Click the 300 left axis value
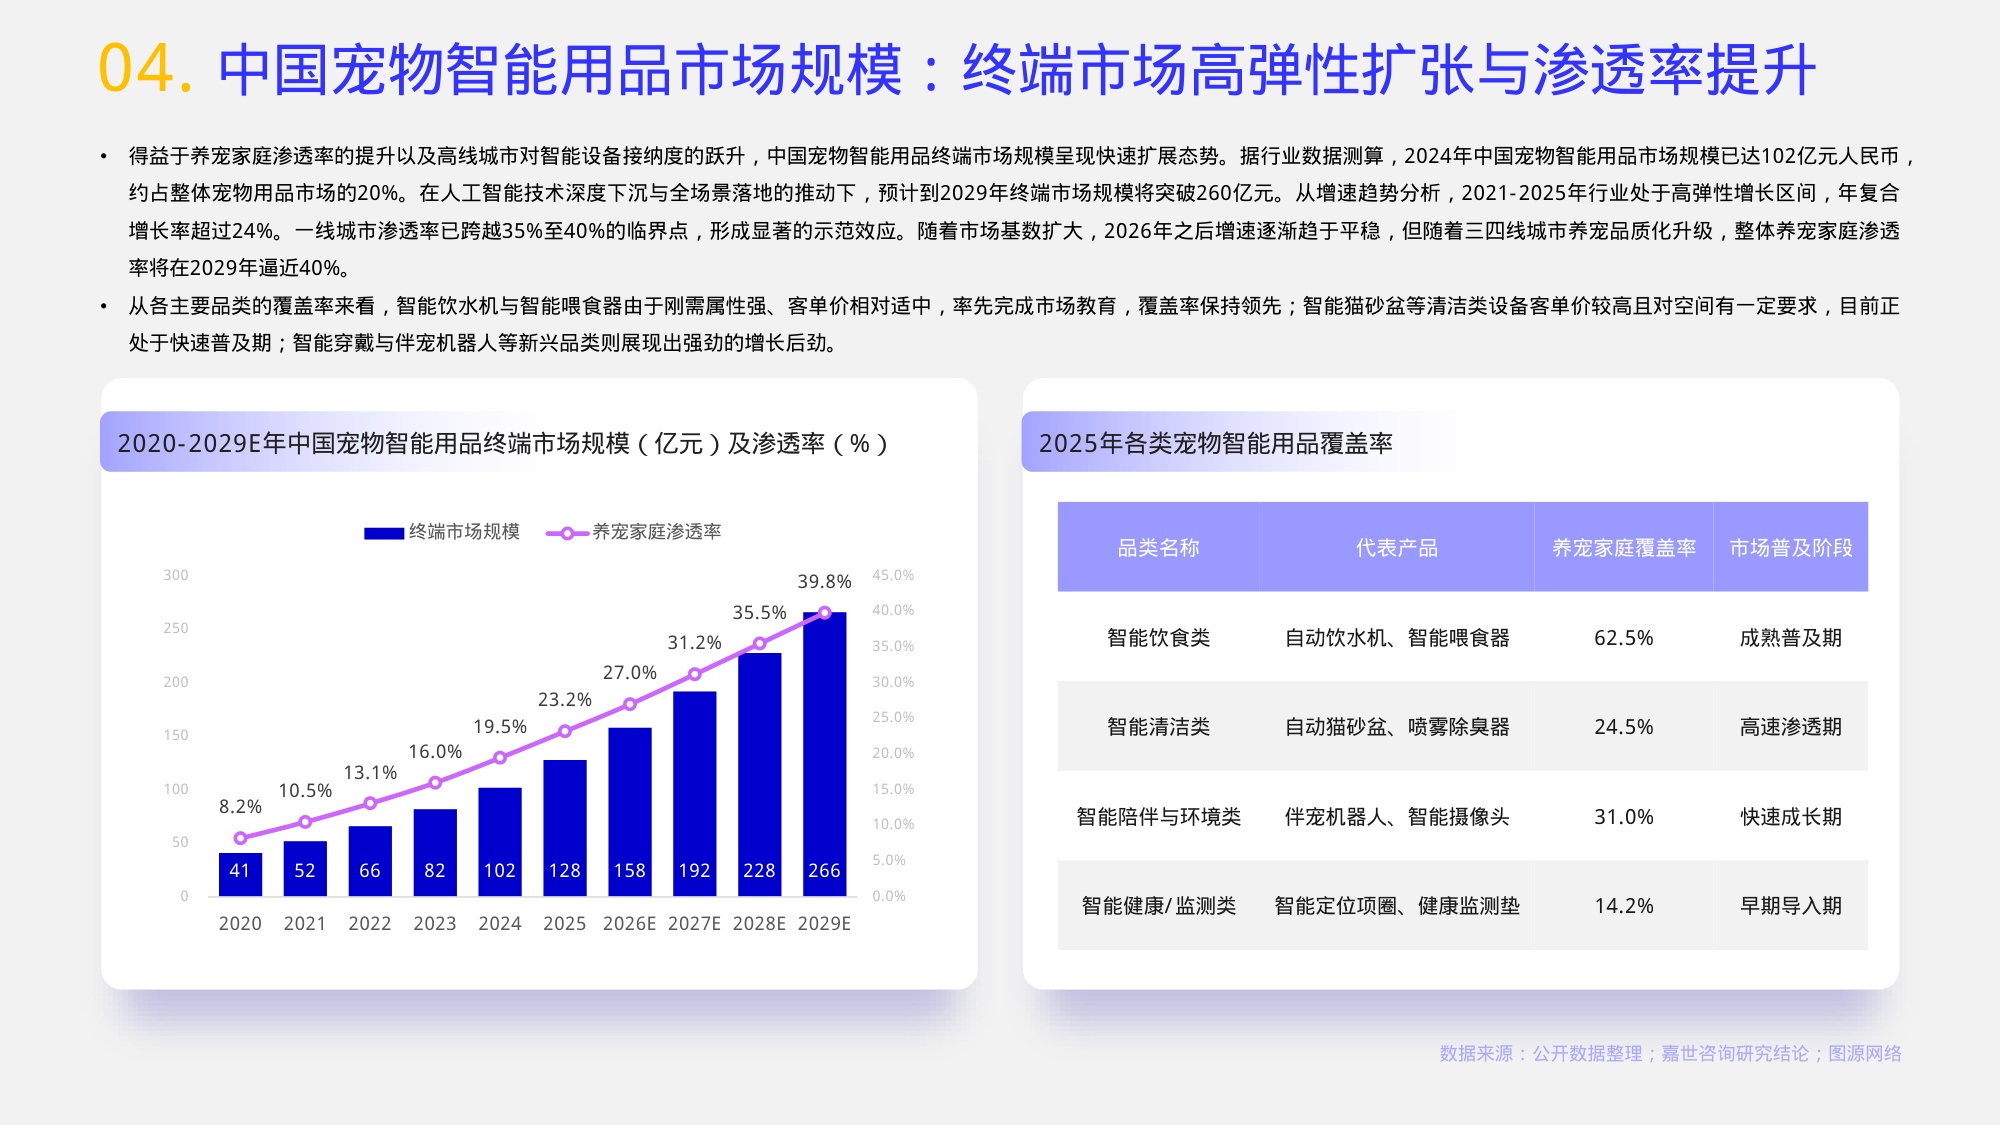 [176, 575]
